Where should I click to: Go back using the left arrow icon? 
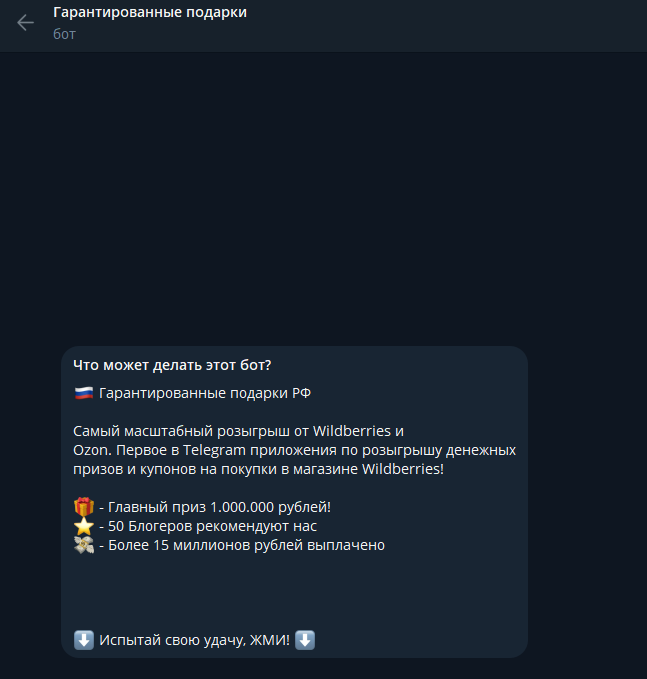(x=25, y=23)
